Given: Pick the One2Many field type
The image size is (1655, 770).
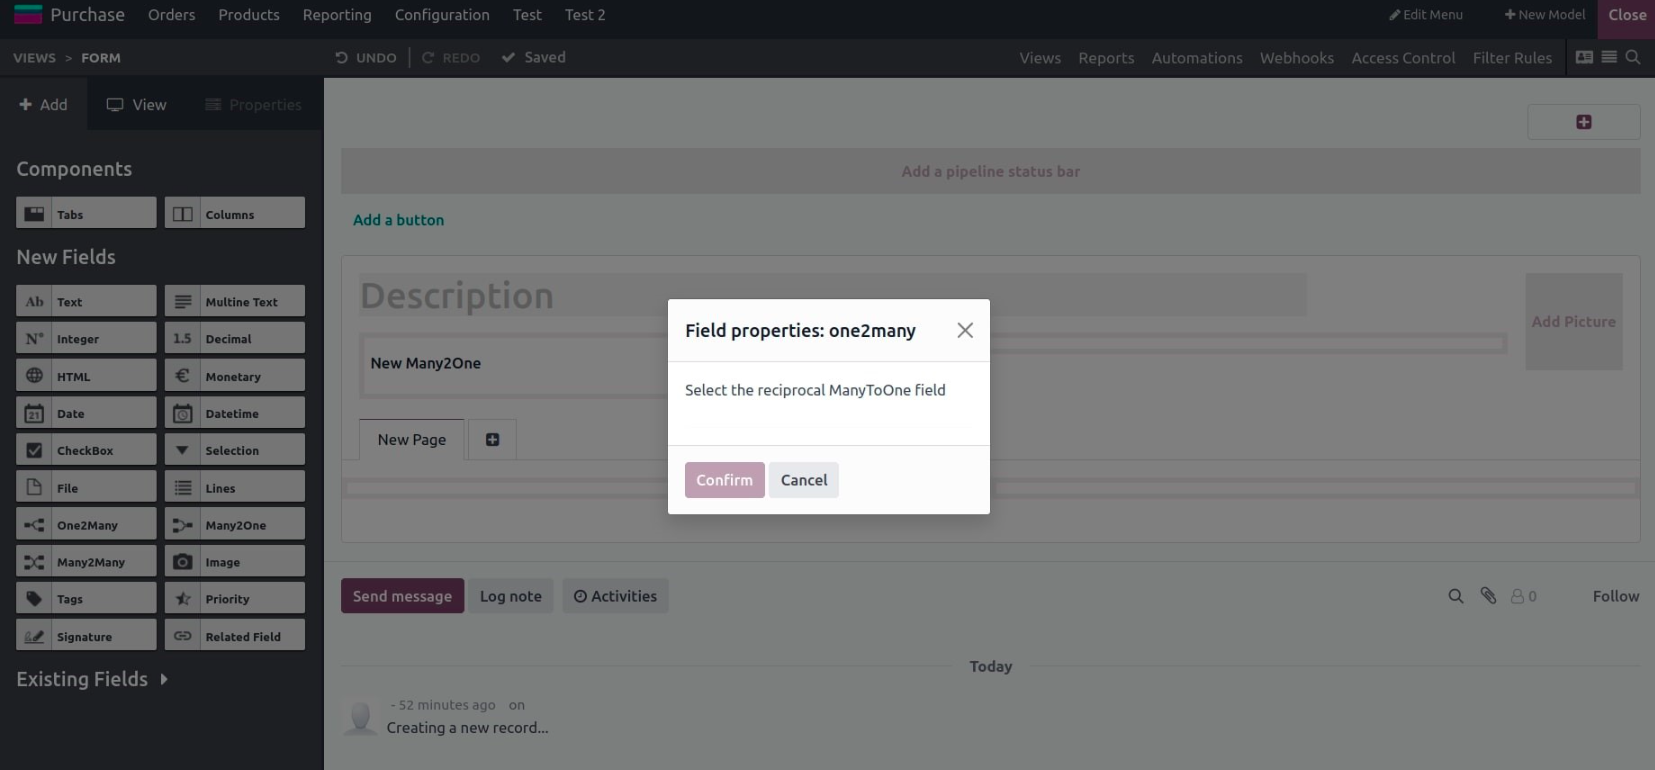Looking at the screenshot, I should (x=86, y=524).
